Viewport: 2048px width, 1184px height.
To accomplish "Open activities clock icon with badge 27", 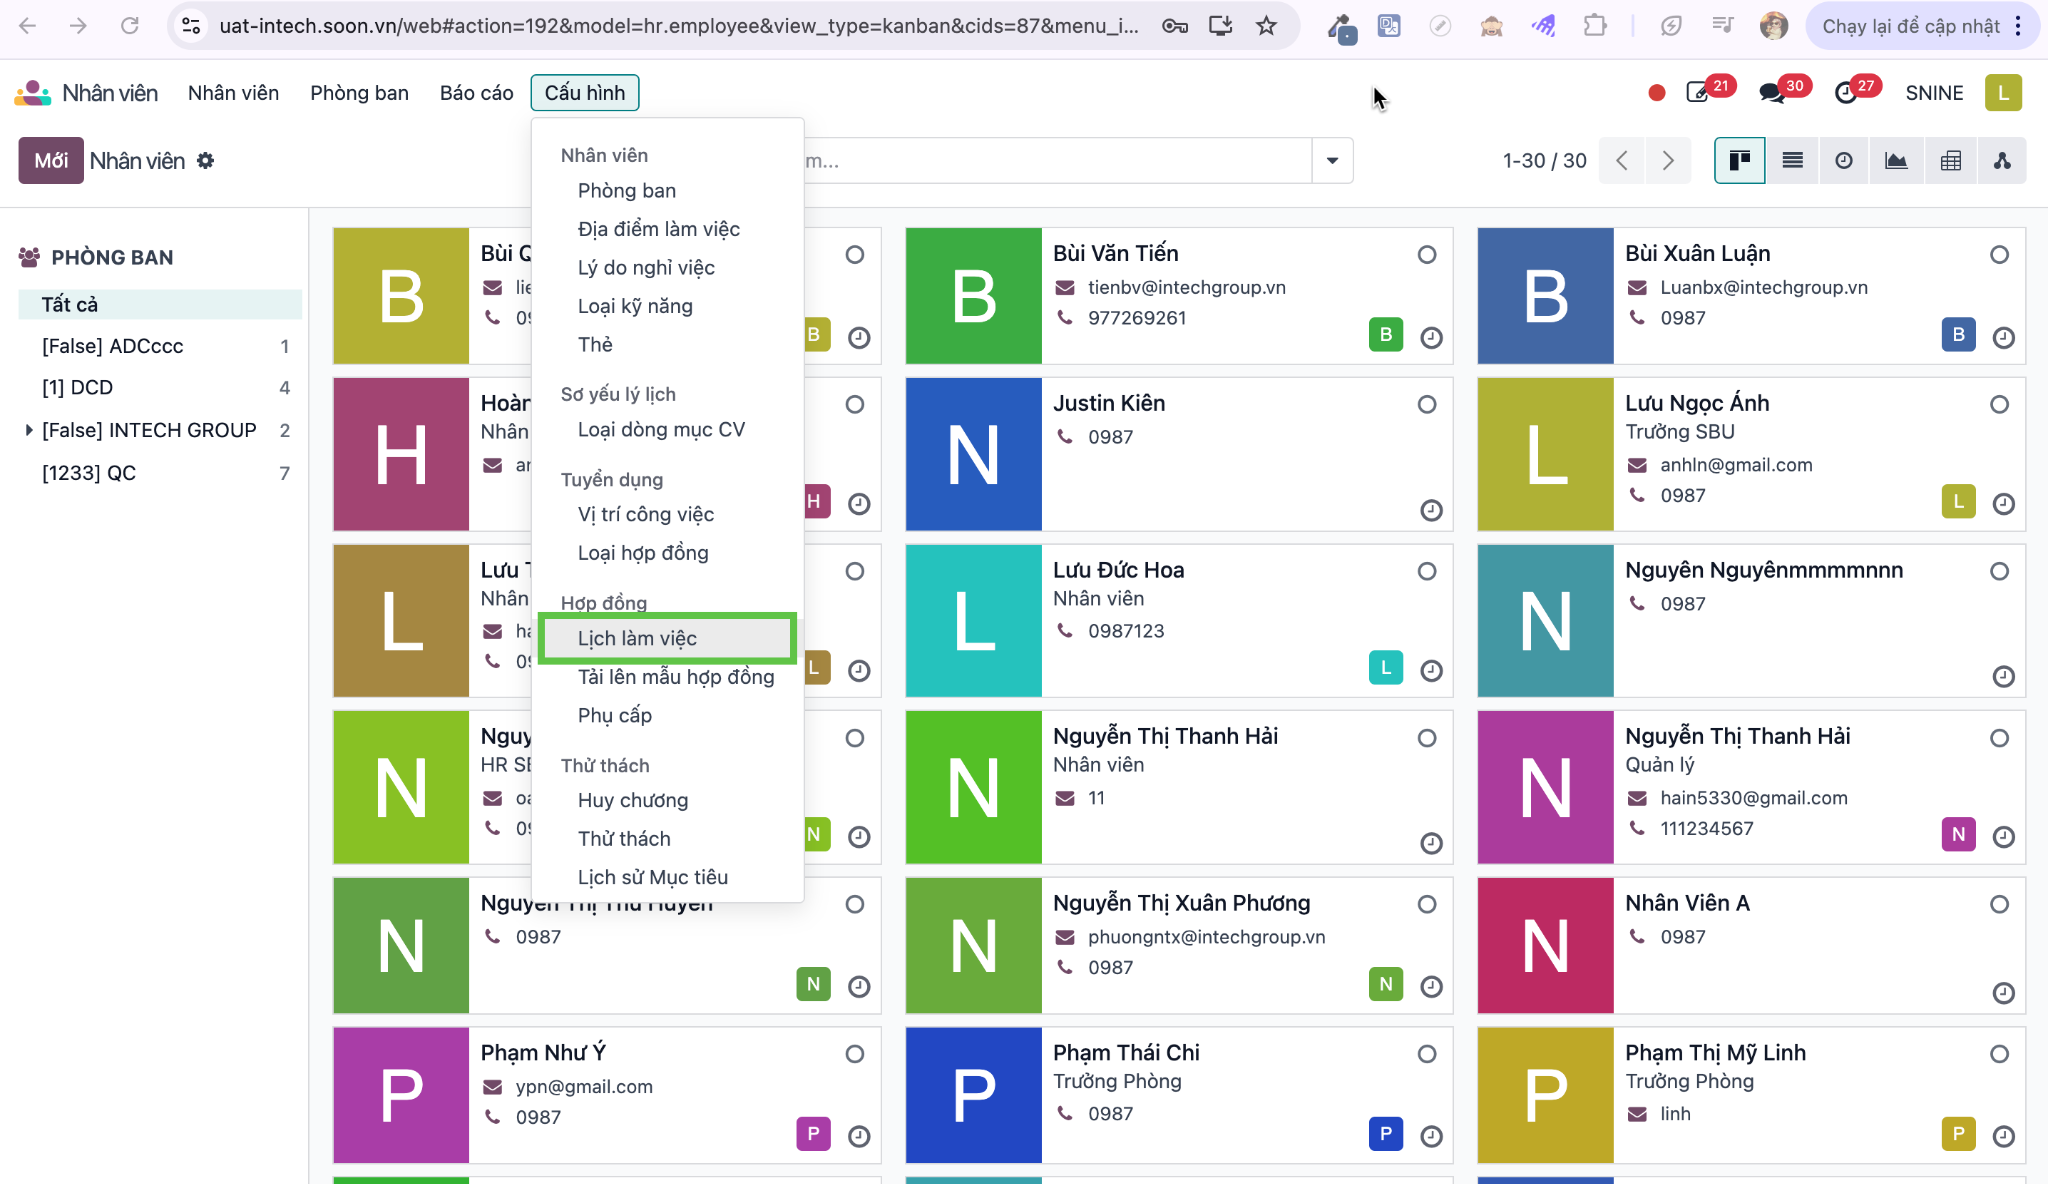I will (1846, 93).
